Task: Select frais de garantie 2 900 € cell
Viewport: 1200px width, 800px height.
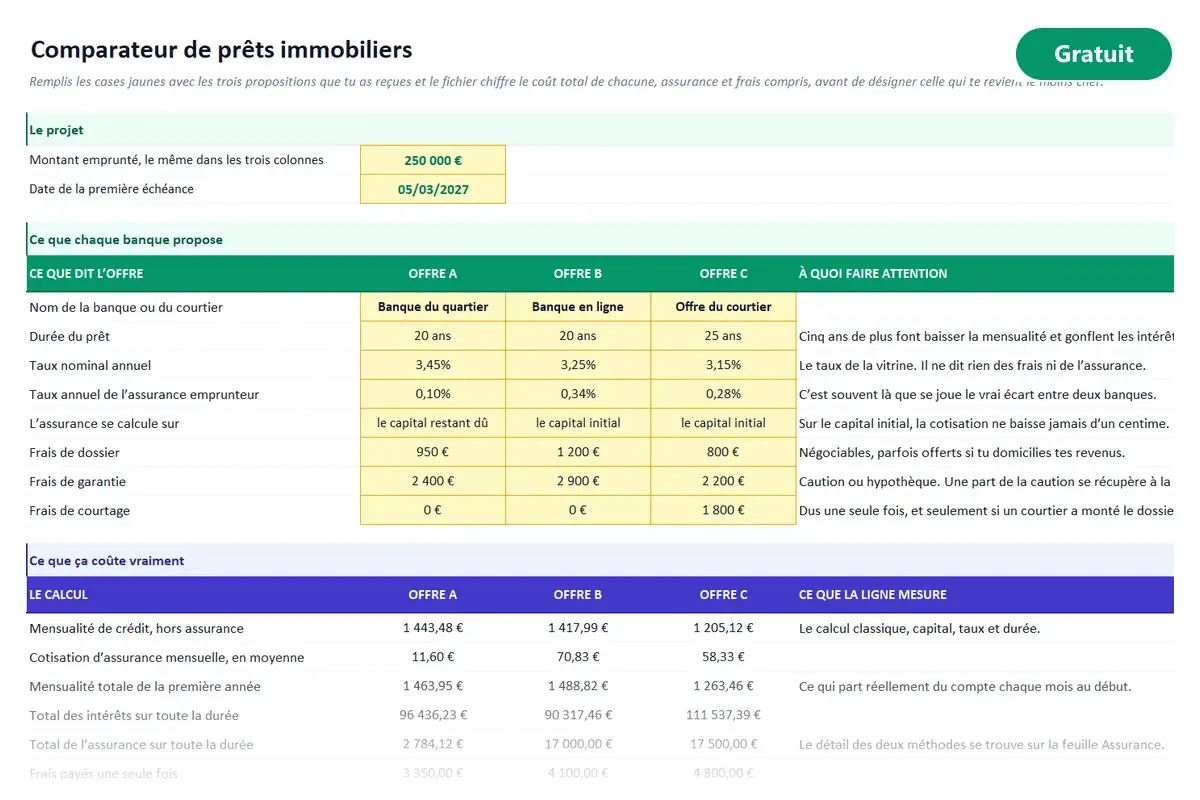Action: [x=578, y=481]
